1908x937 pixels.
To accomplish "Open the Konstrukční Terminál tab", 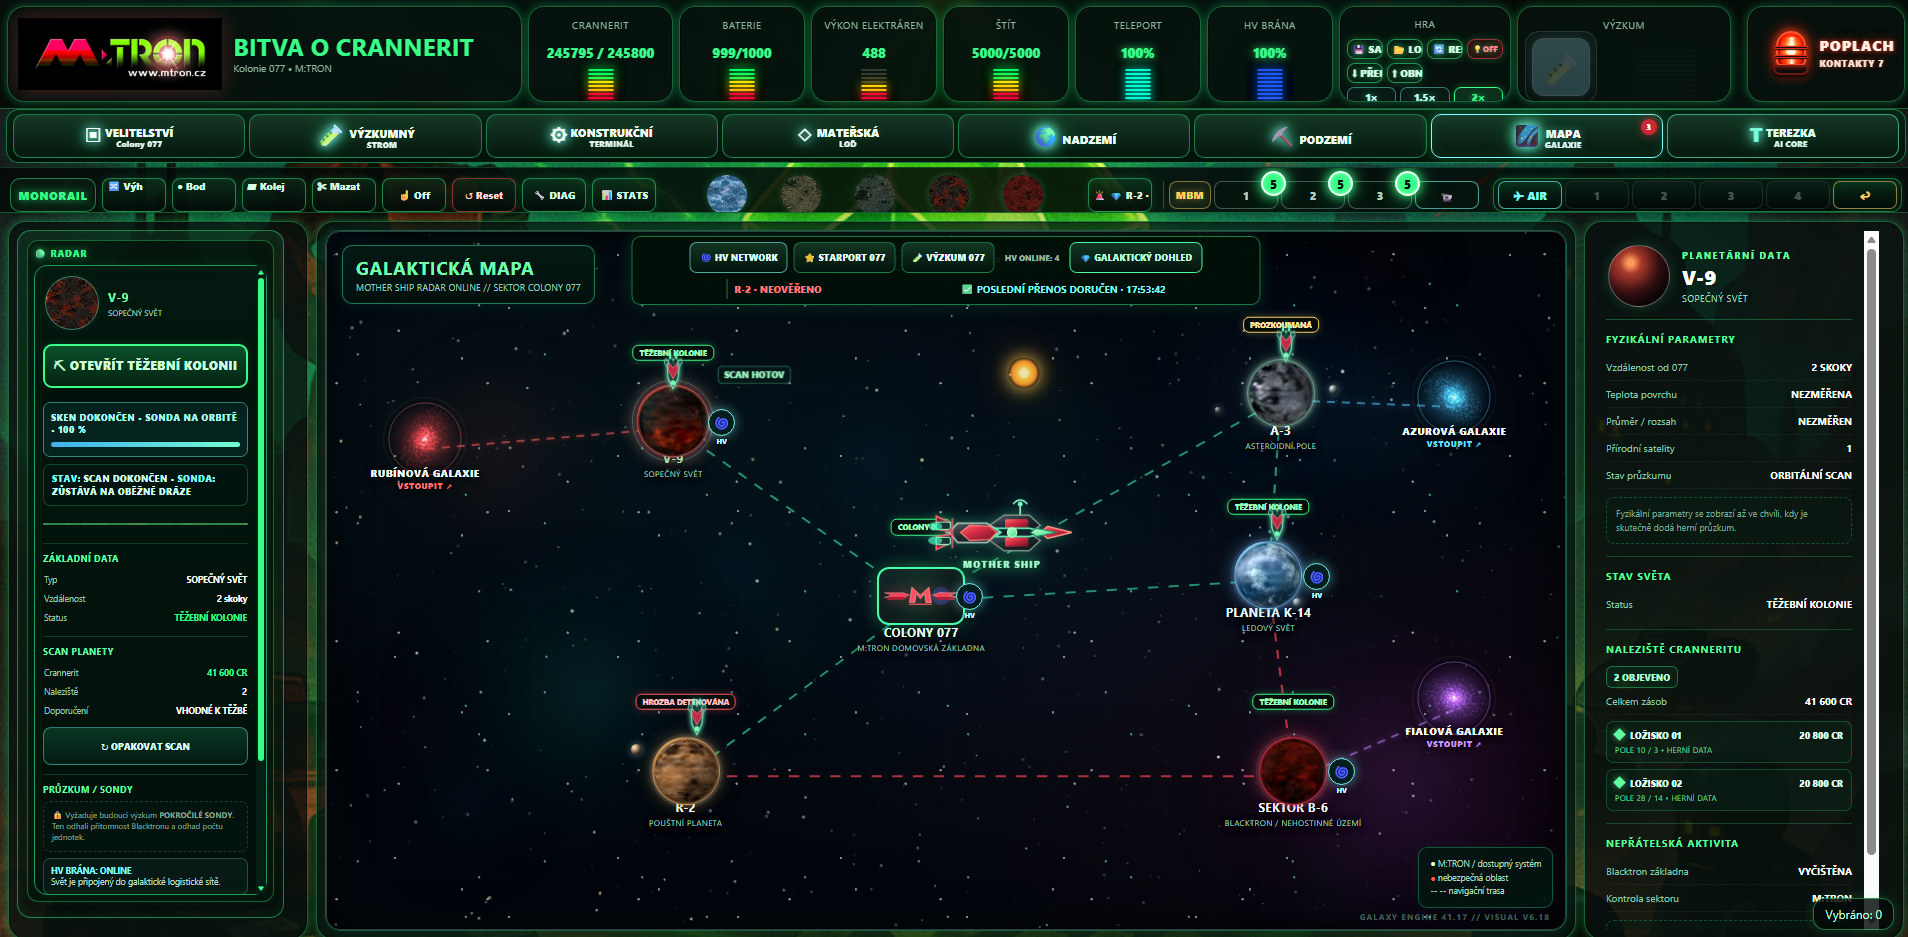I will (x=601, y=137).
